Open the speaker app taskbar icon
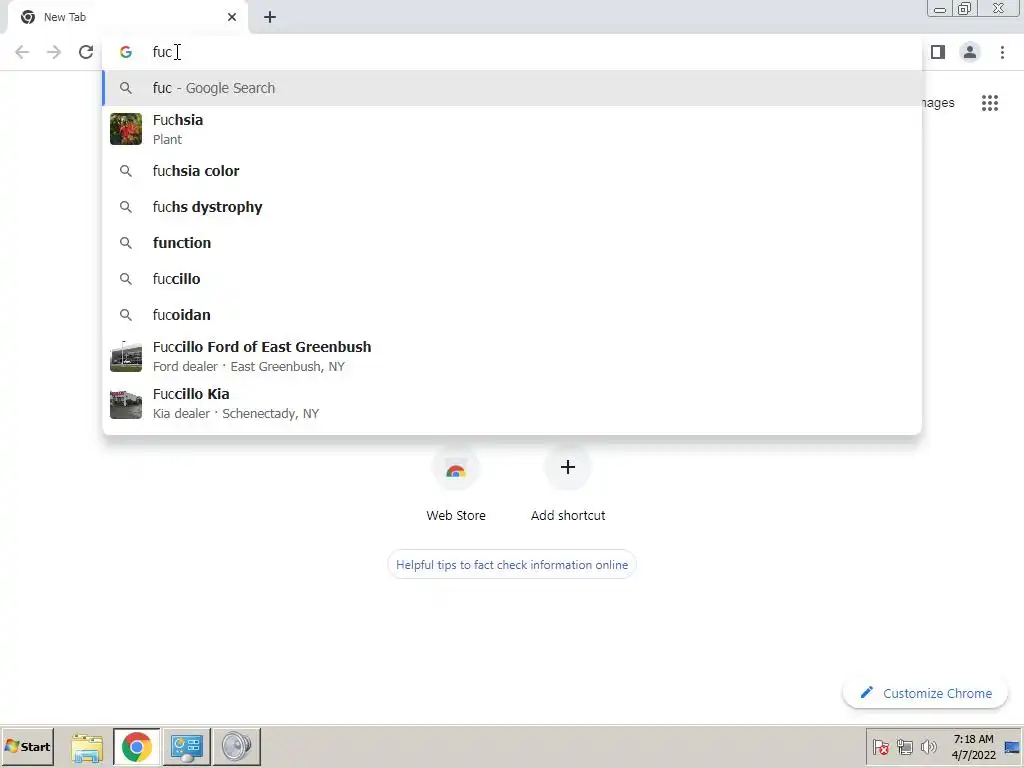The height and width of the screenshot is (768, 1024). point(236,747)
